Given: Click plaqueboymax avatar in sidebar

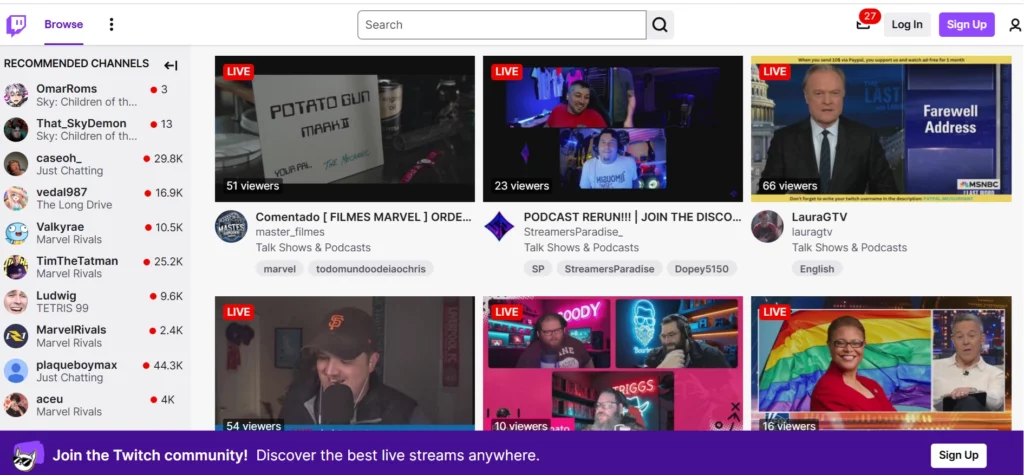Looking at the screenshot, I should pos(16,370).
